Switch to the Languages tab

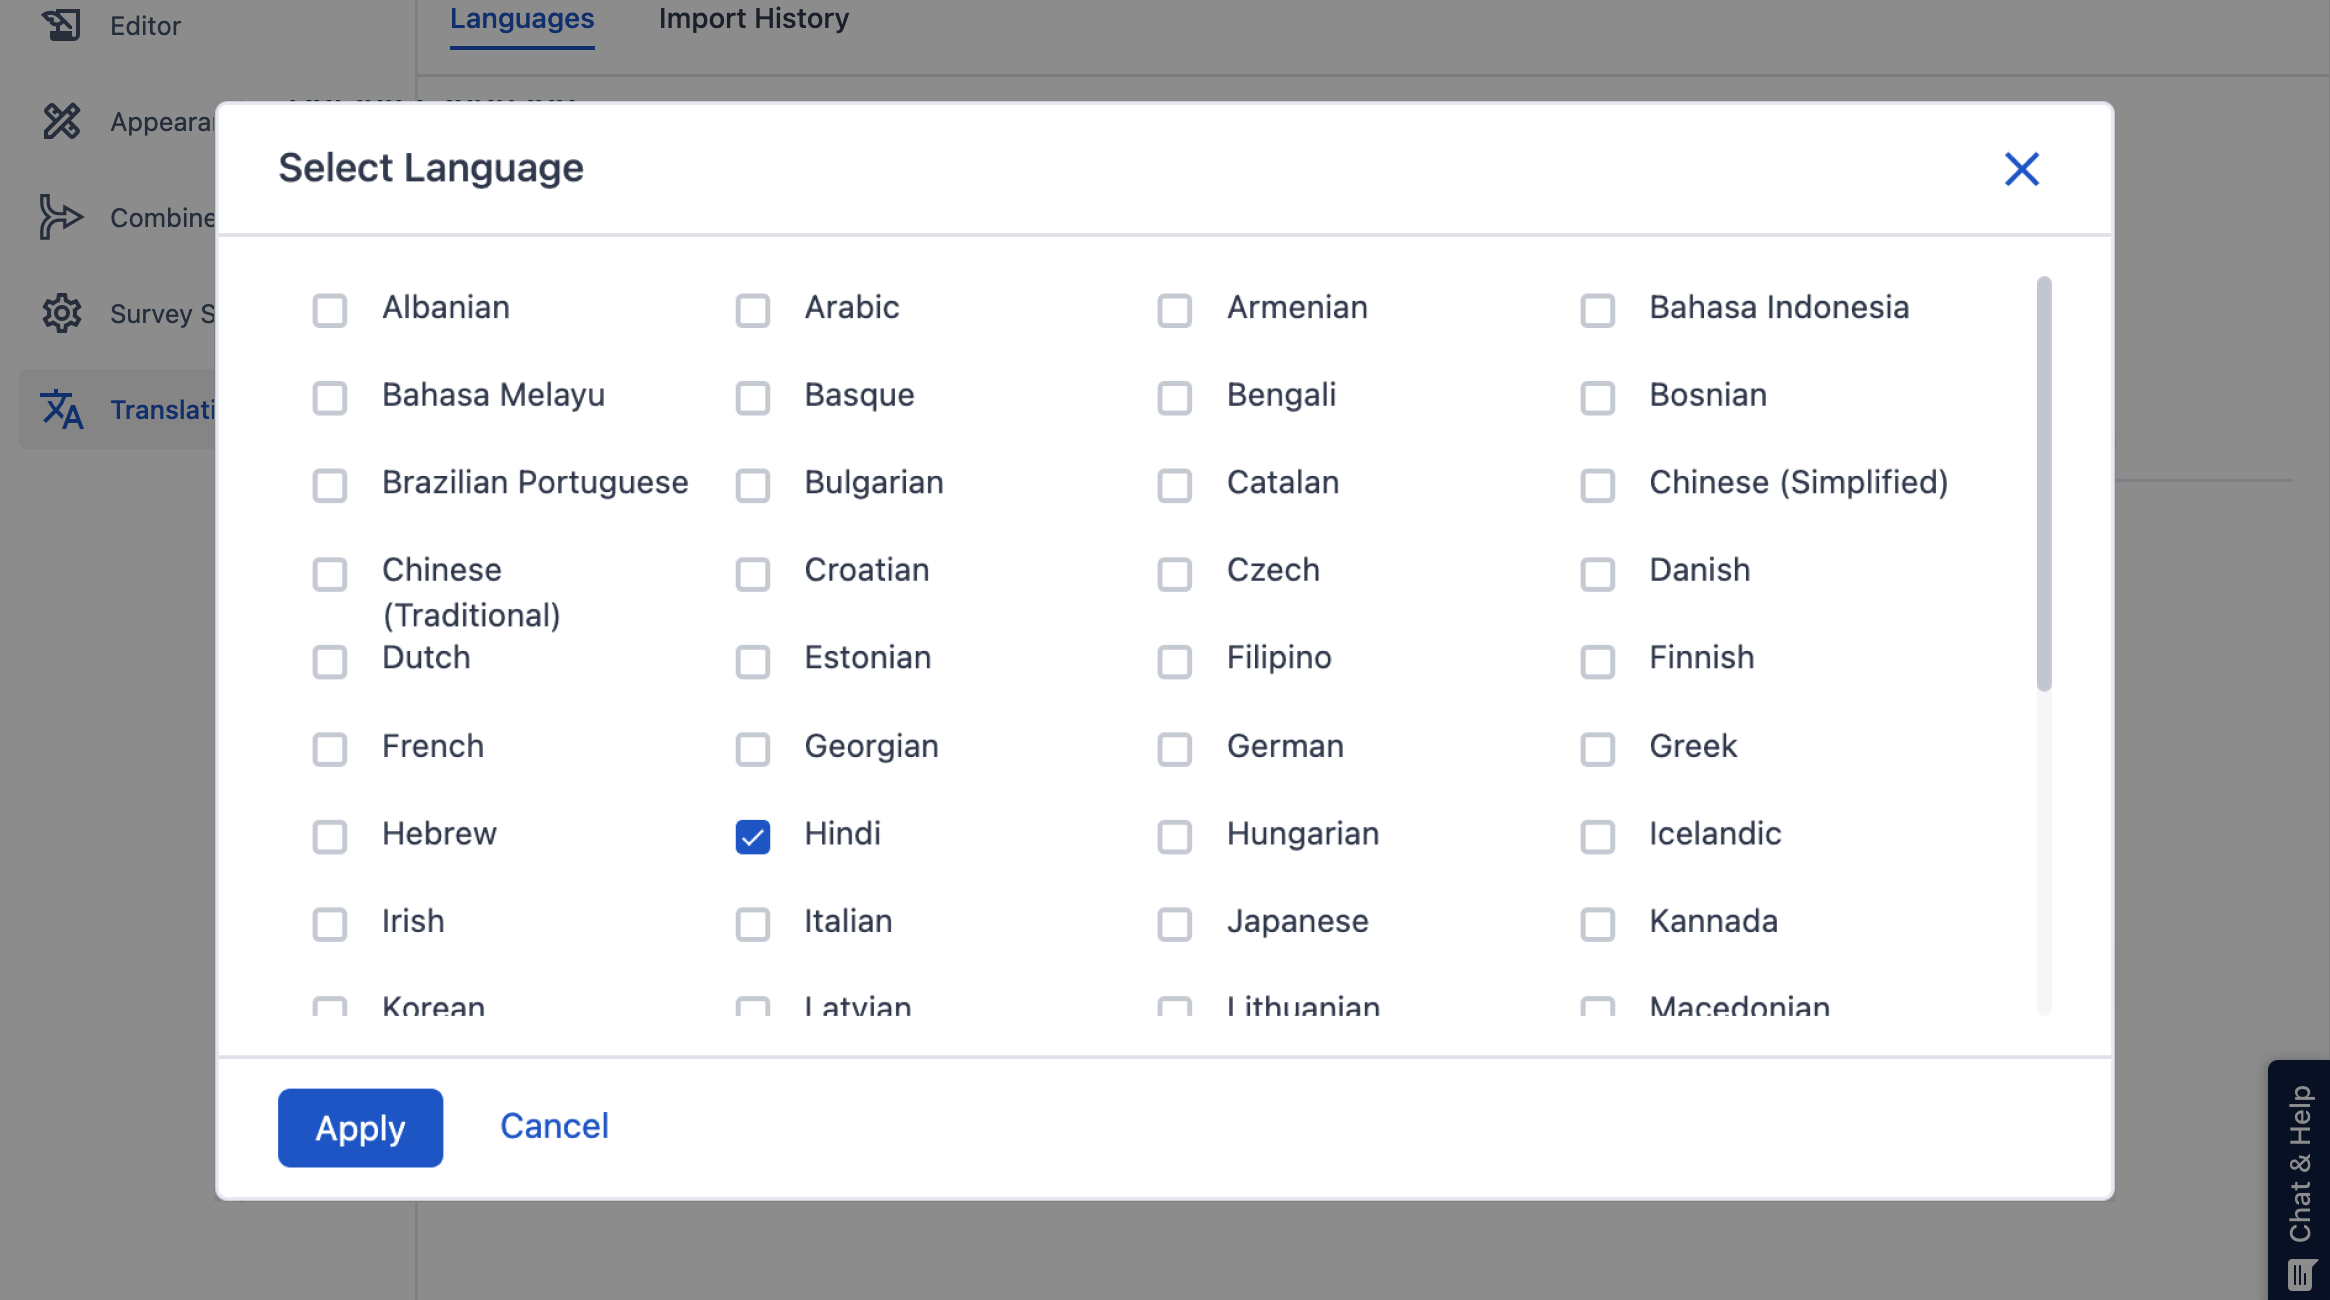point(522,18)
